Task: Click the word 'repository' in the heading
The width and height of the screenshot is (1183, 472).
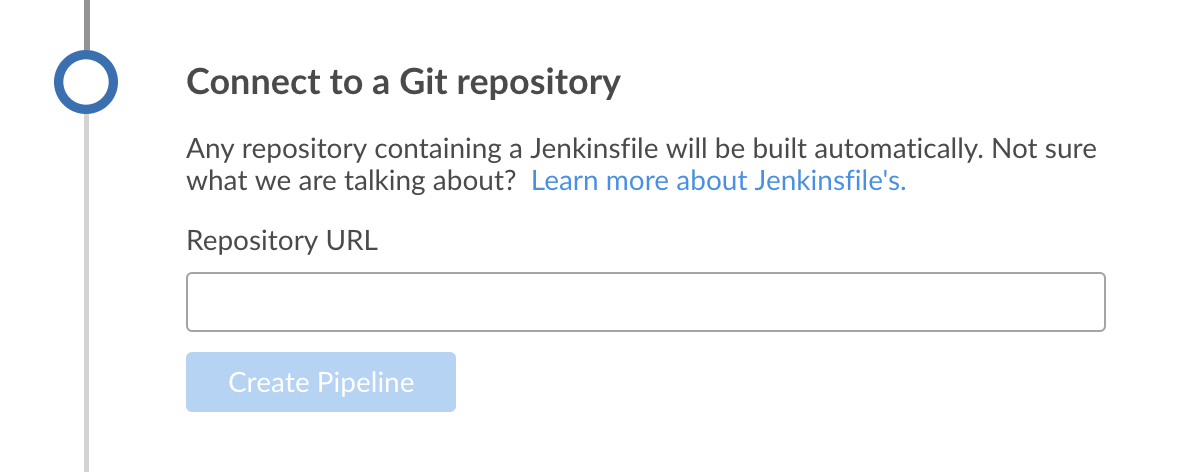Action: [547, 81]
